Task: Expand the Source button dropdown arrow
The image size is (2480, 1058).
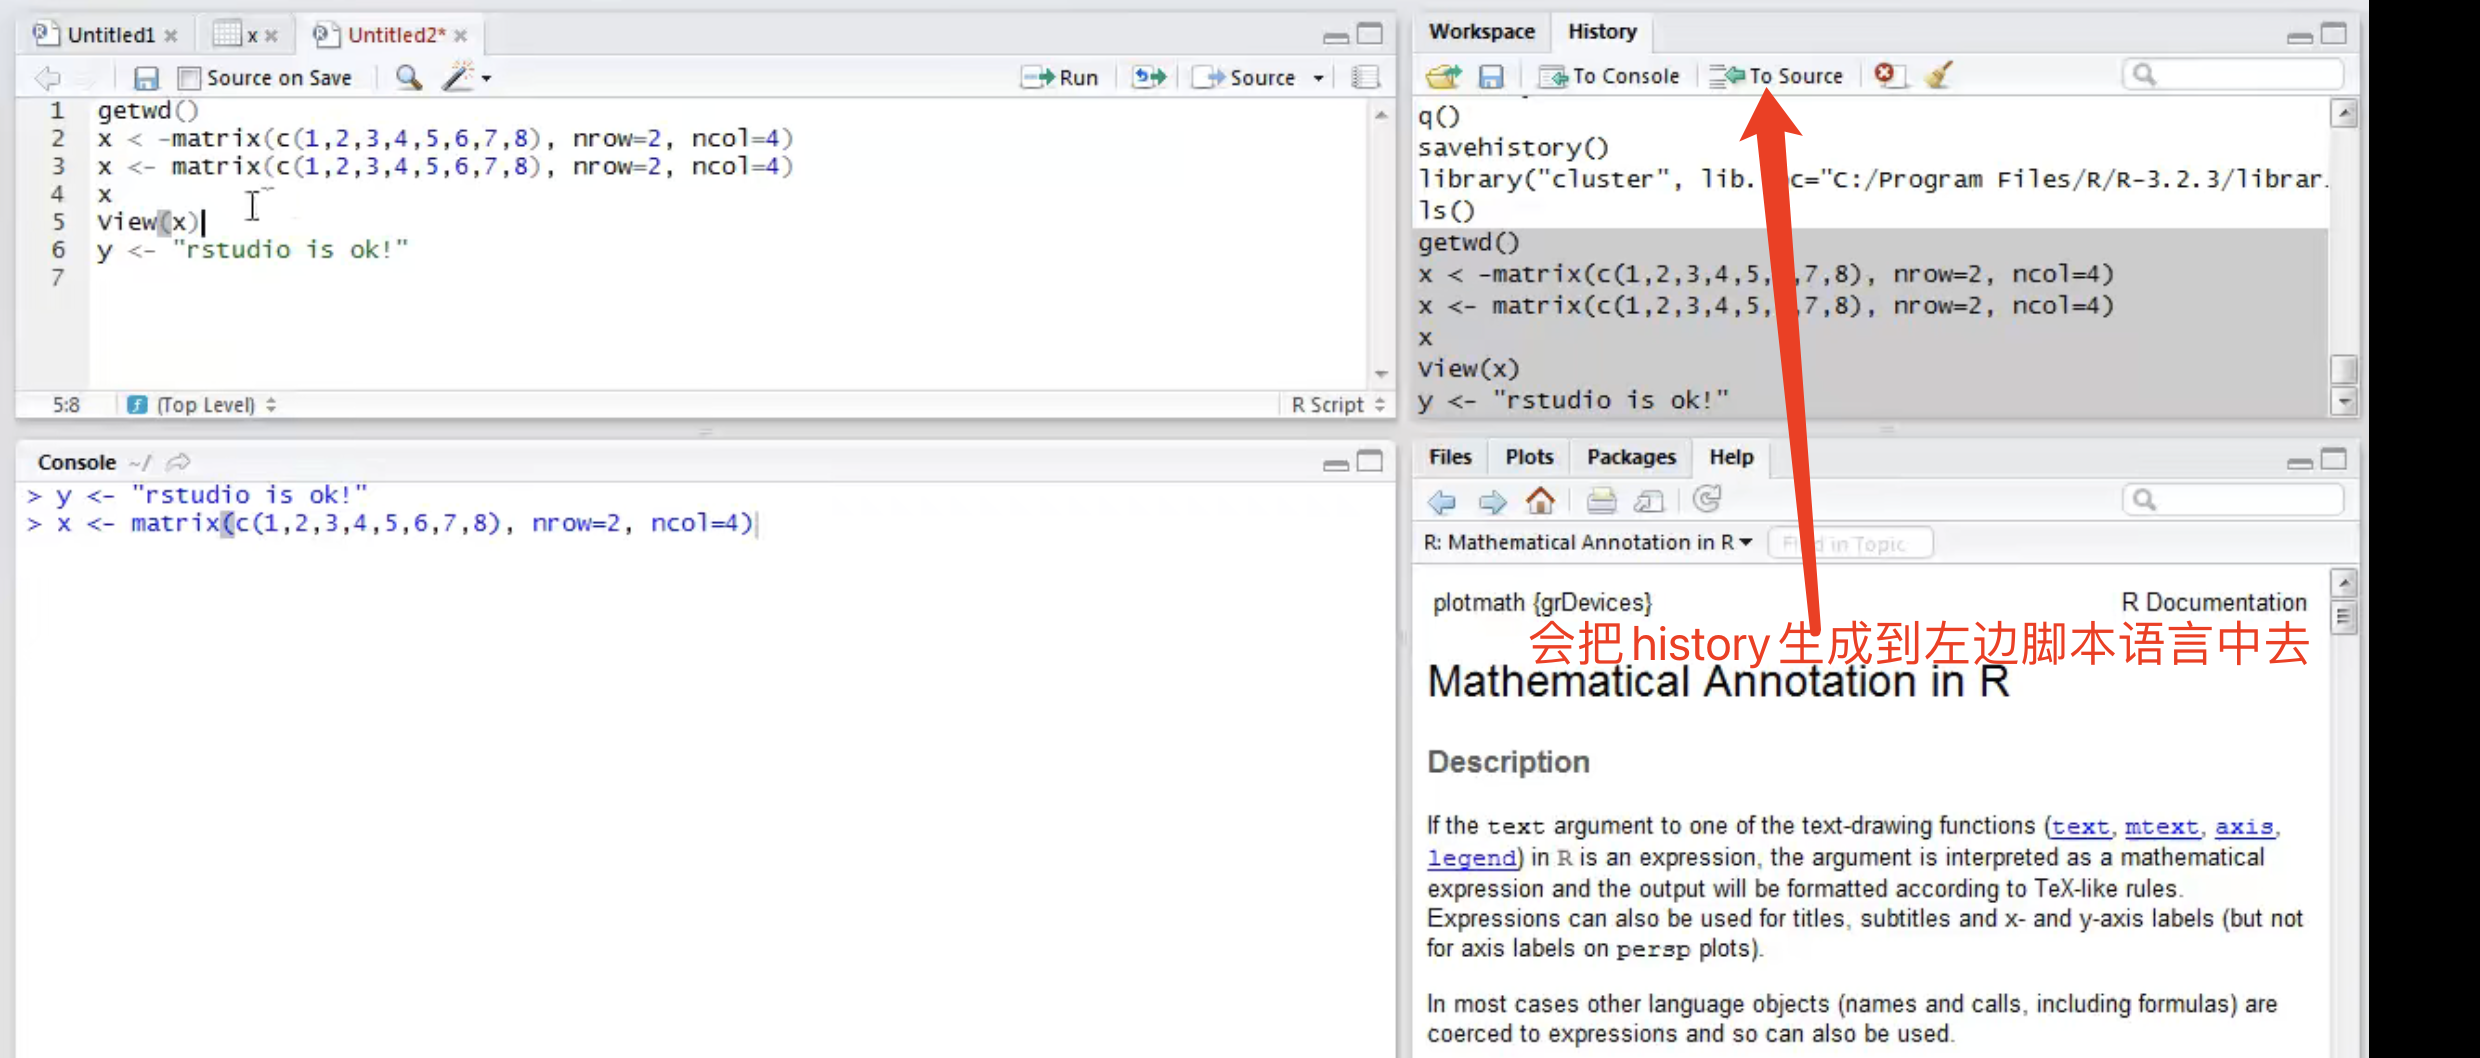Action: (1319, 78)
